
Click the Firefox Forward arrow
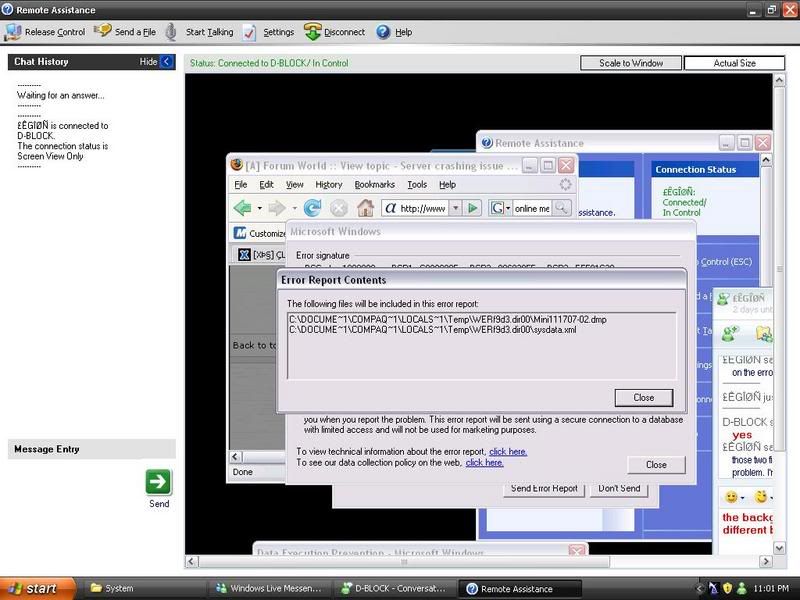[277, 208]
